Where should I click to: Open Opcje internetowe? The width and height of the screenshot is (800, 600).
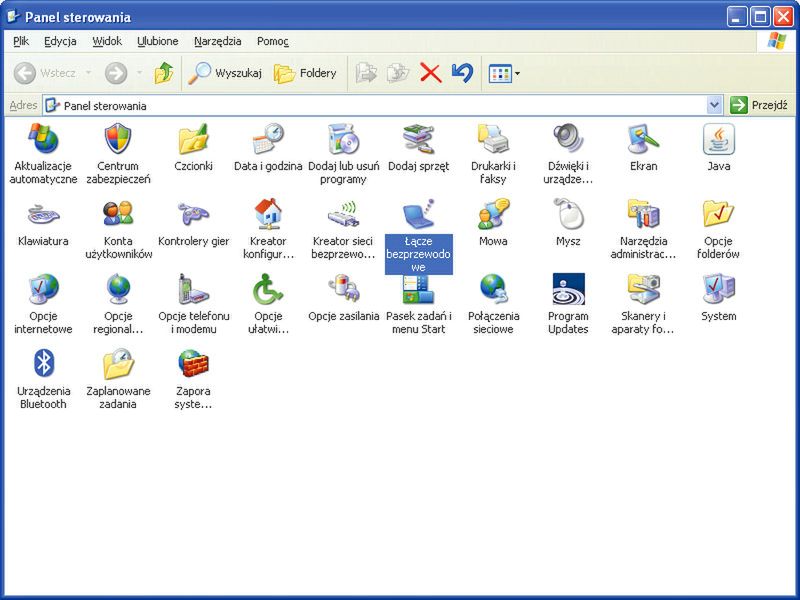point(43,303)
